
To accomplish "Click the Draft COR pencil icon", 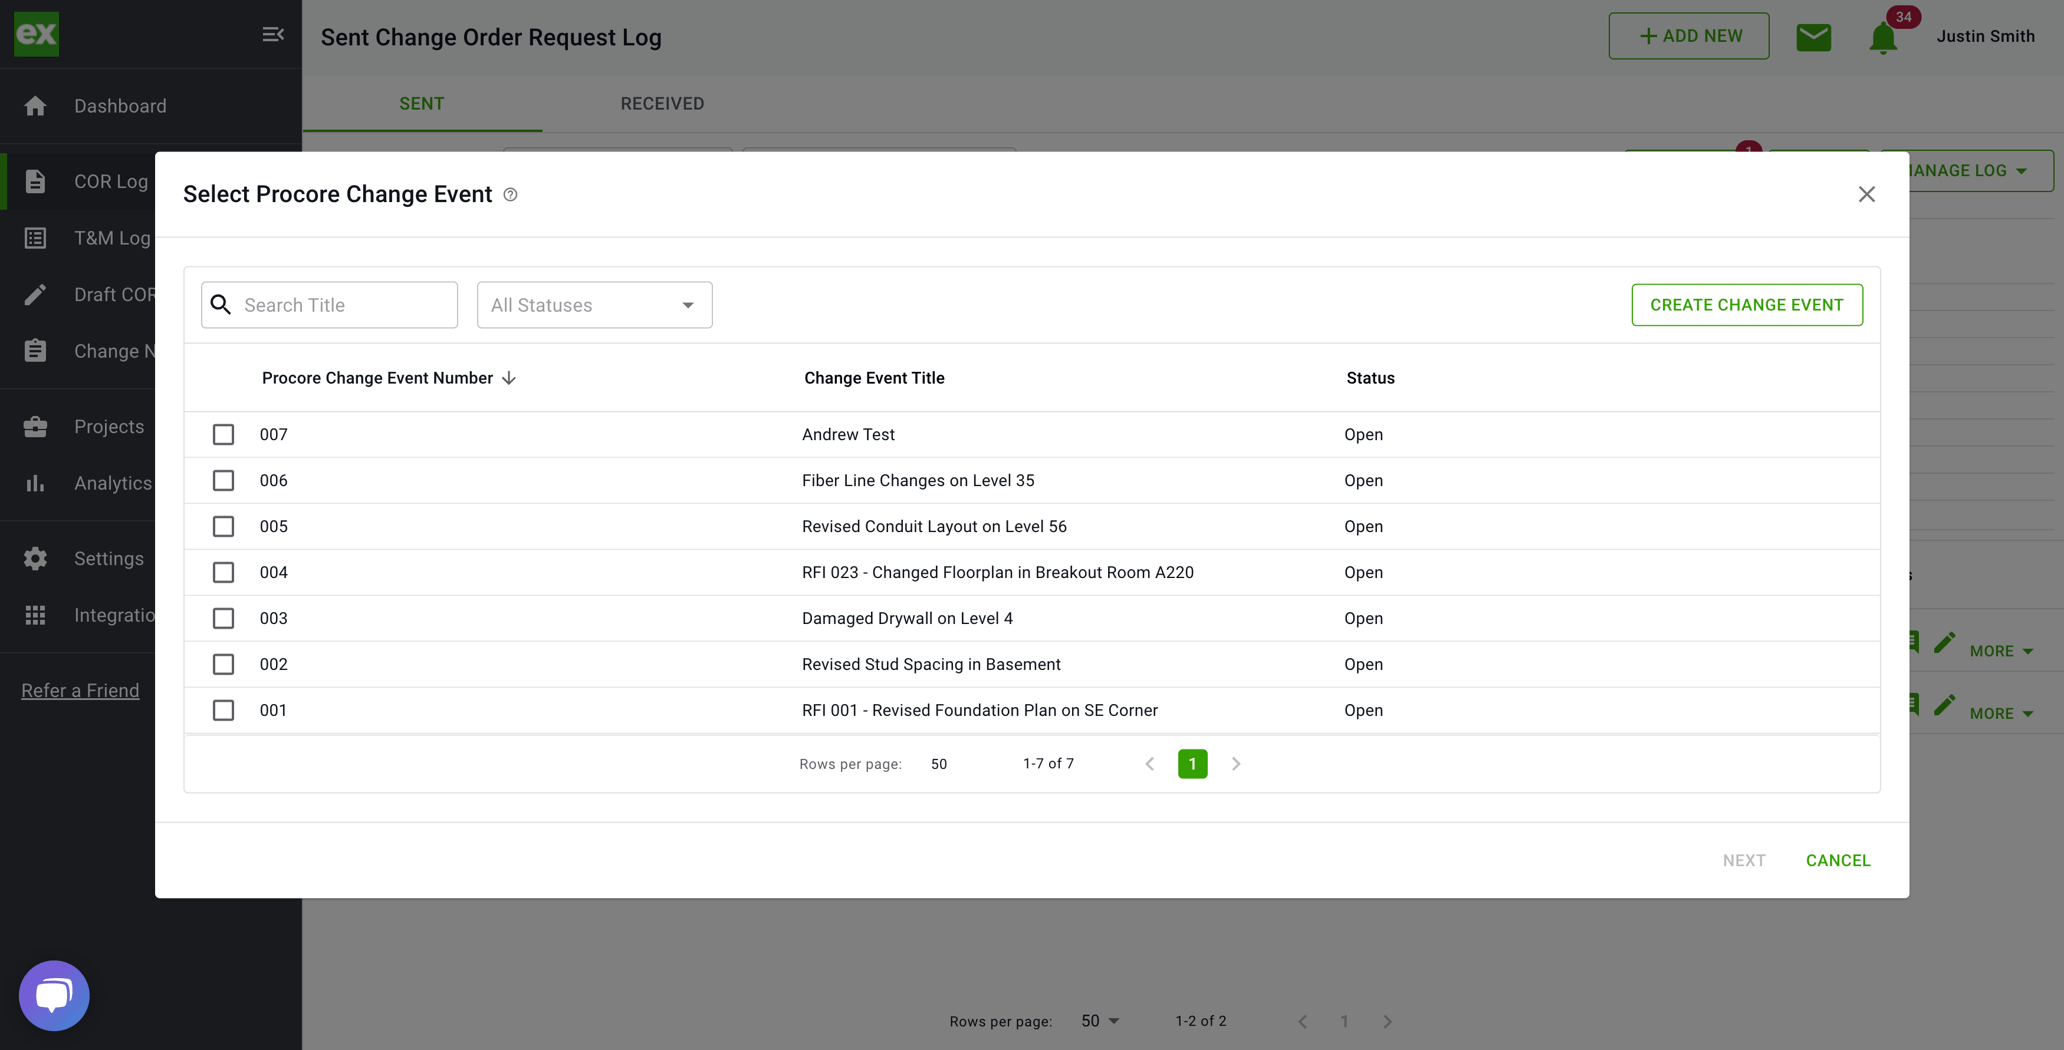I will tap(36, 294).
